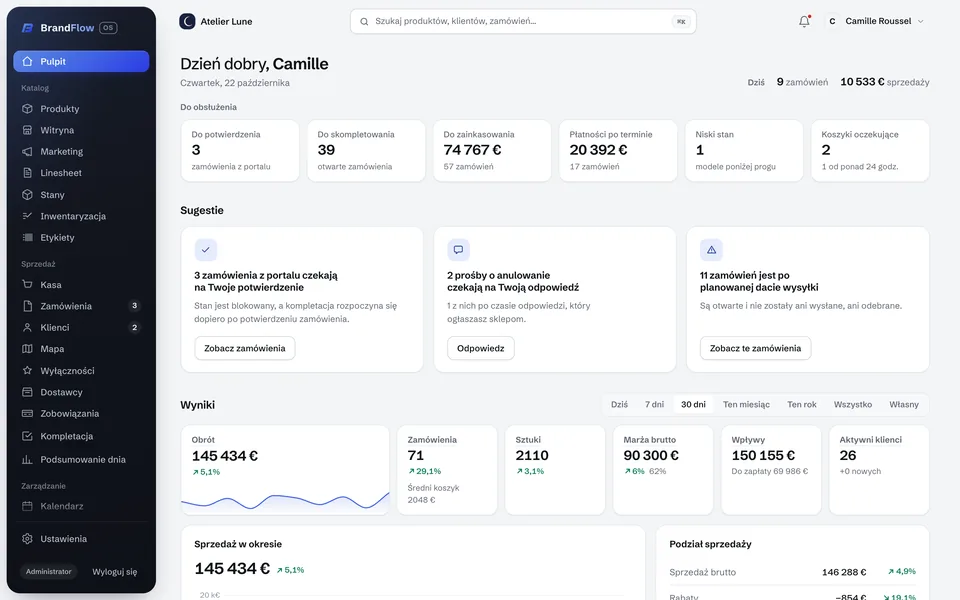
Task: Click the Dostawcy icon in sidebar
Action: click(27, 392)
